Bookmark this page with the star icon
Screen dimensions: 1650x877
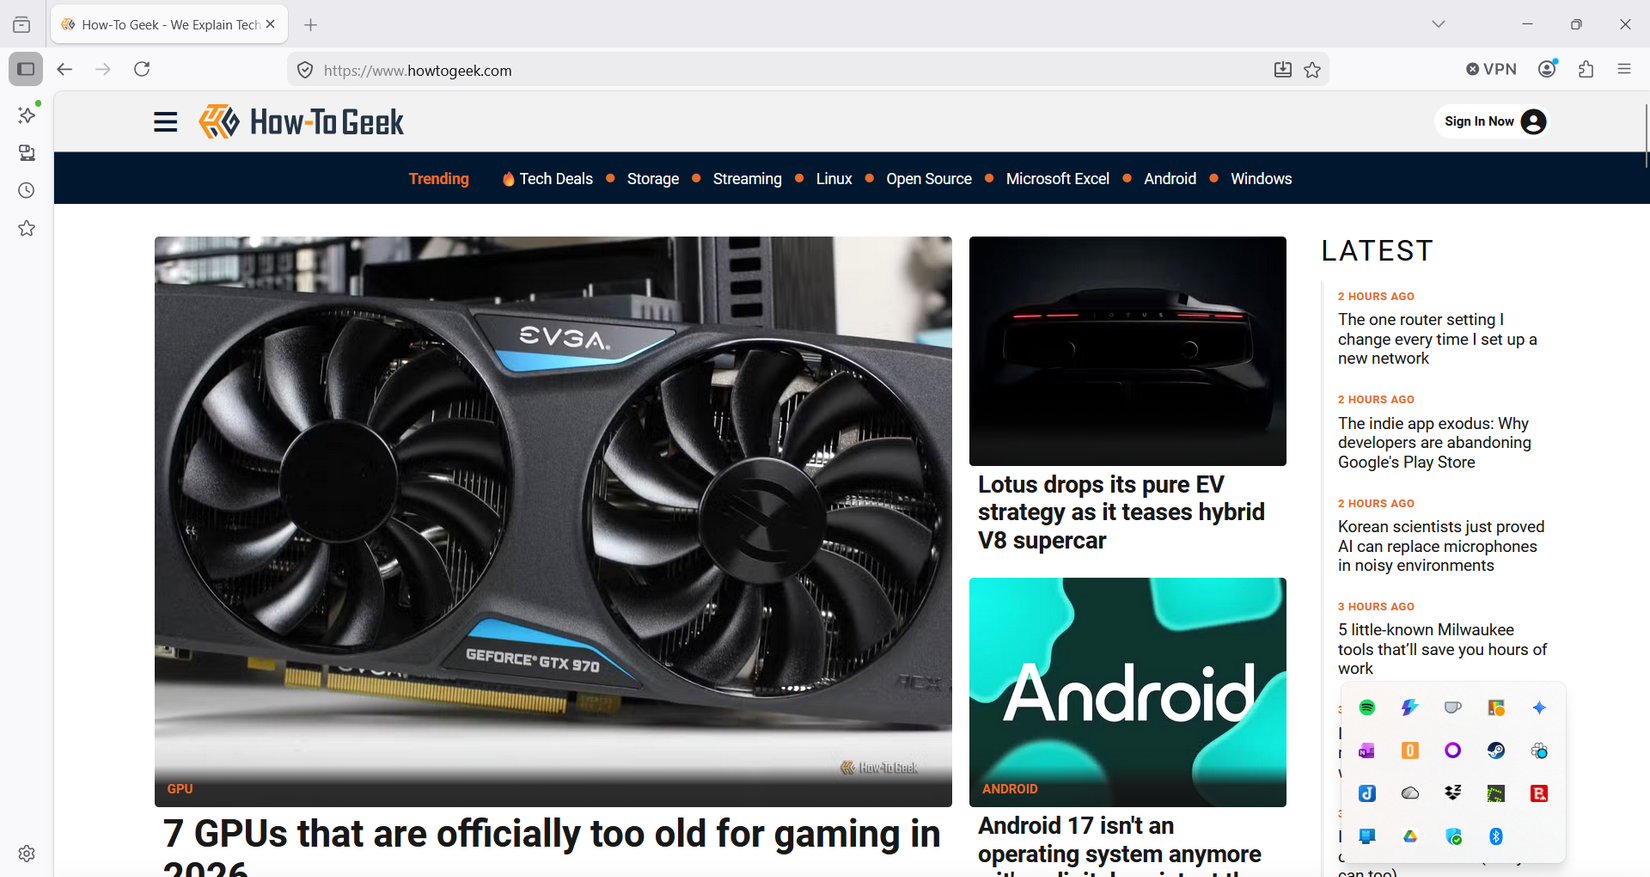click(x=1313, y=70)
